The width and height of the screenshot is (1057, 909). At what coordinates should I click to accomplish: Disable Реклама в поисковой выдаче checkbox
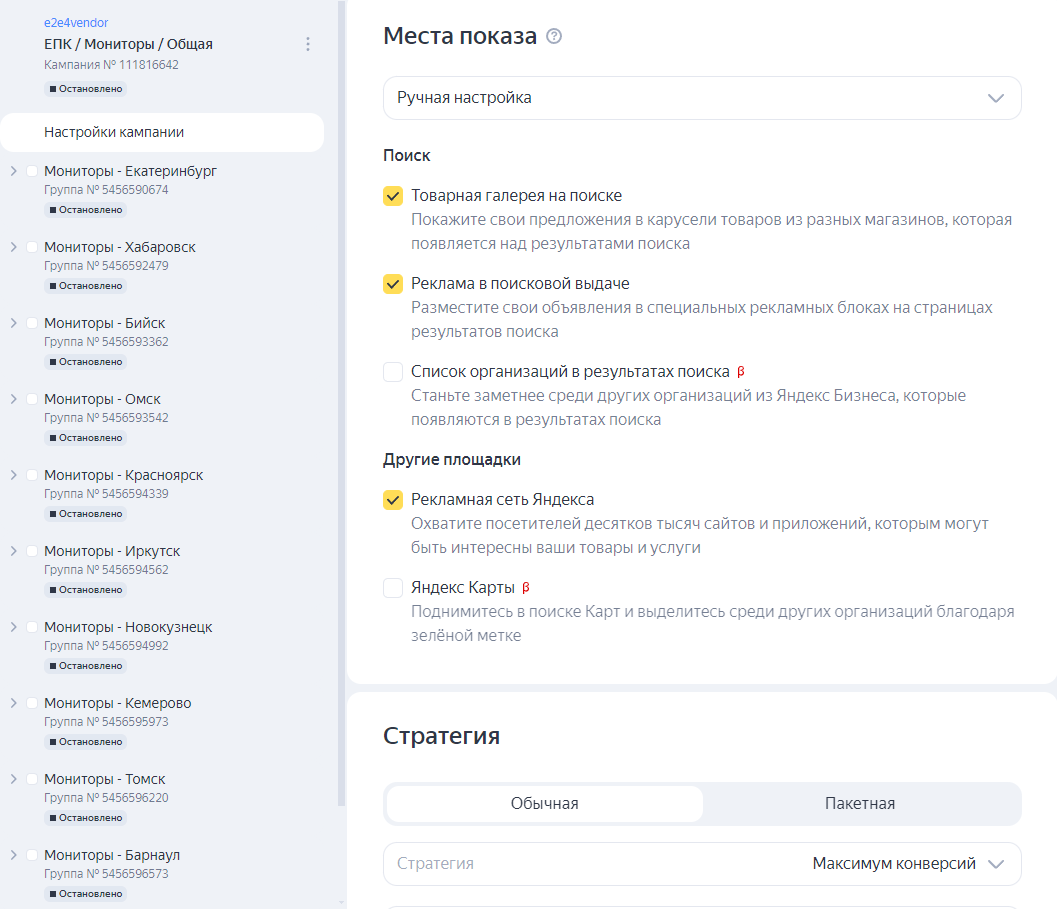(x=393, y=284)
